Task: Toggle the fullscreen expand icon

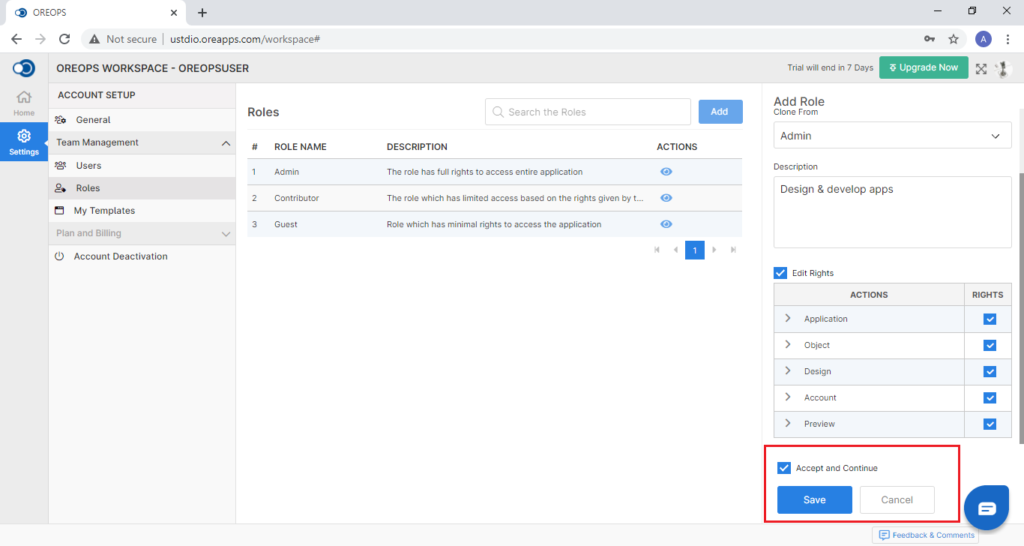Action: pyautogui.click(x=981, y=69)
